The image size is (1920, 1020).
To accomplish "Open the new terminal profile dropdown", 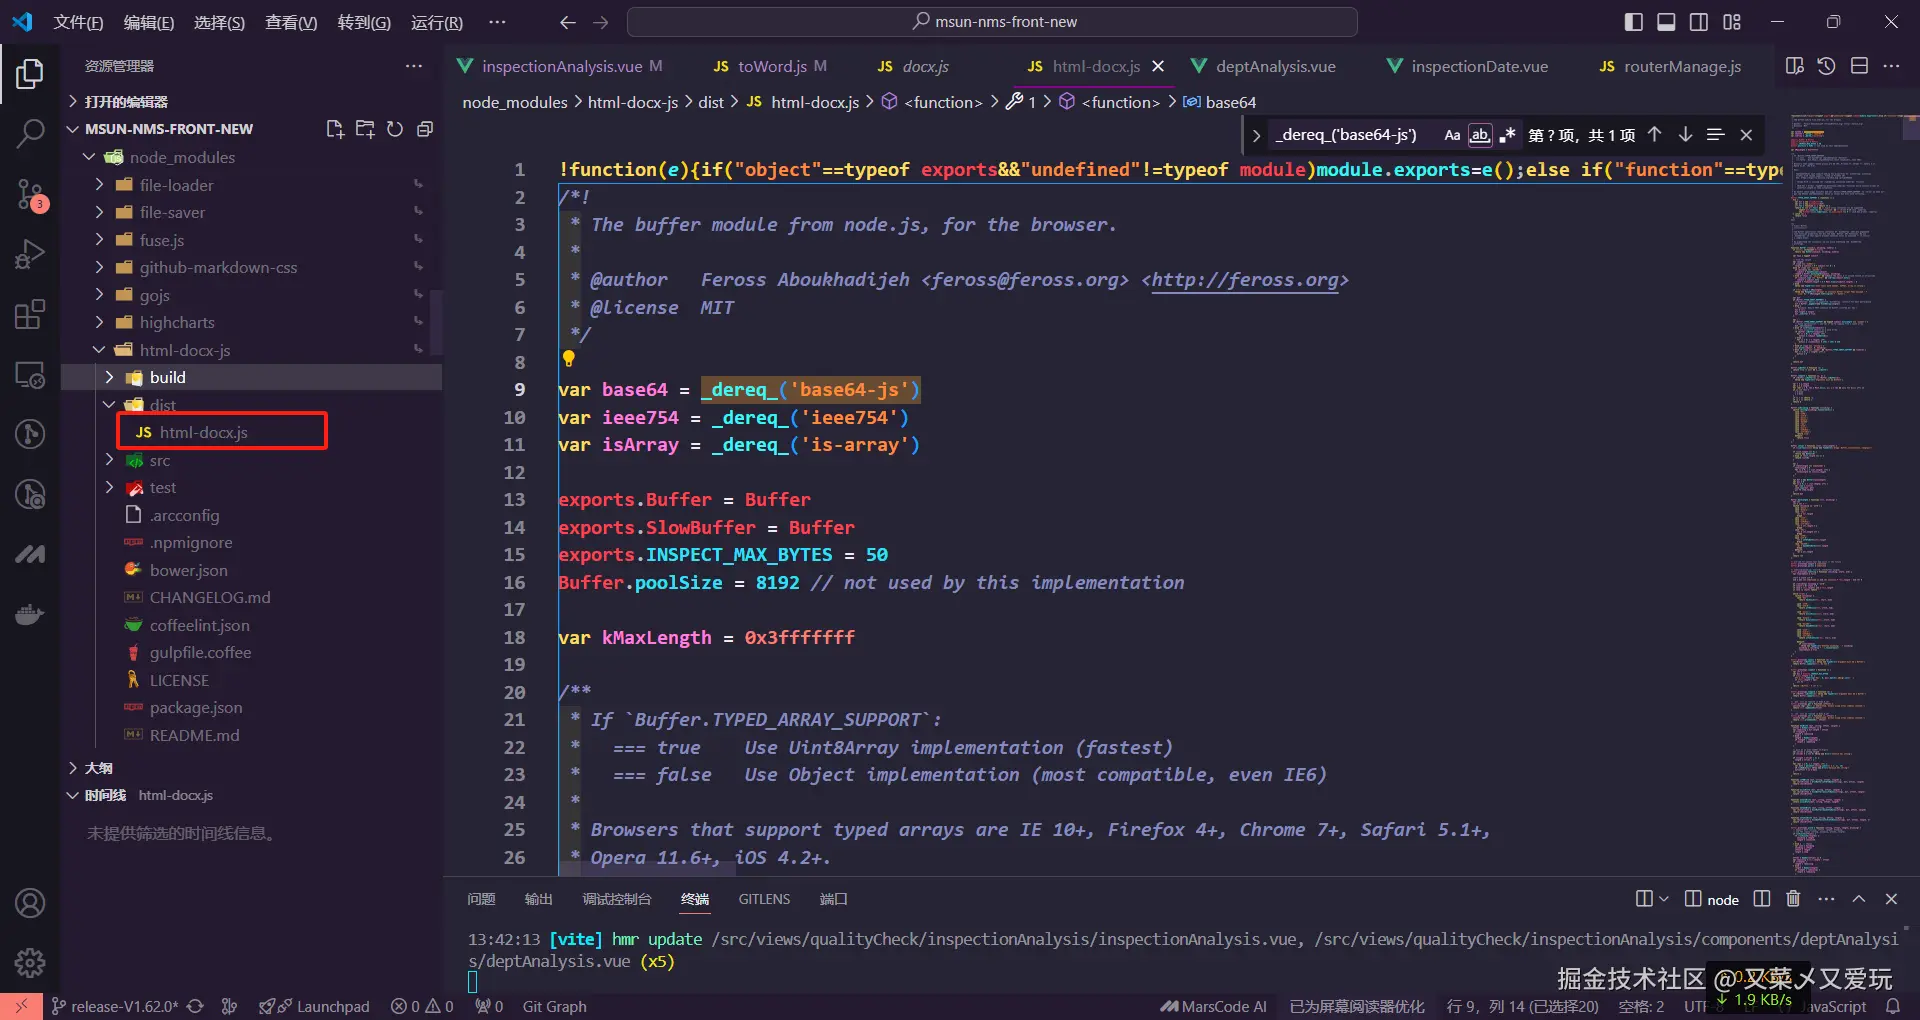I will coord(1664,899).
